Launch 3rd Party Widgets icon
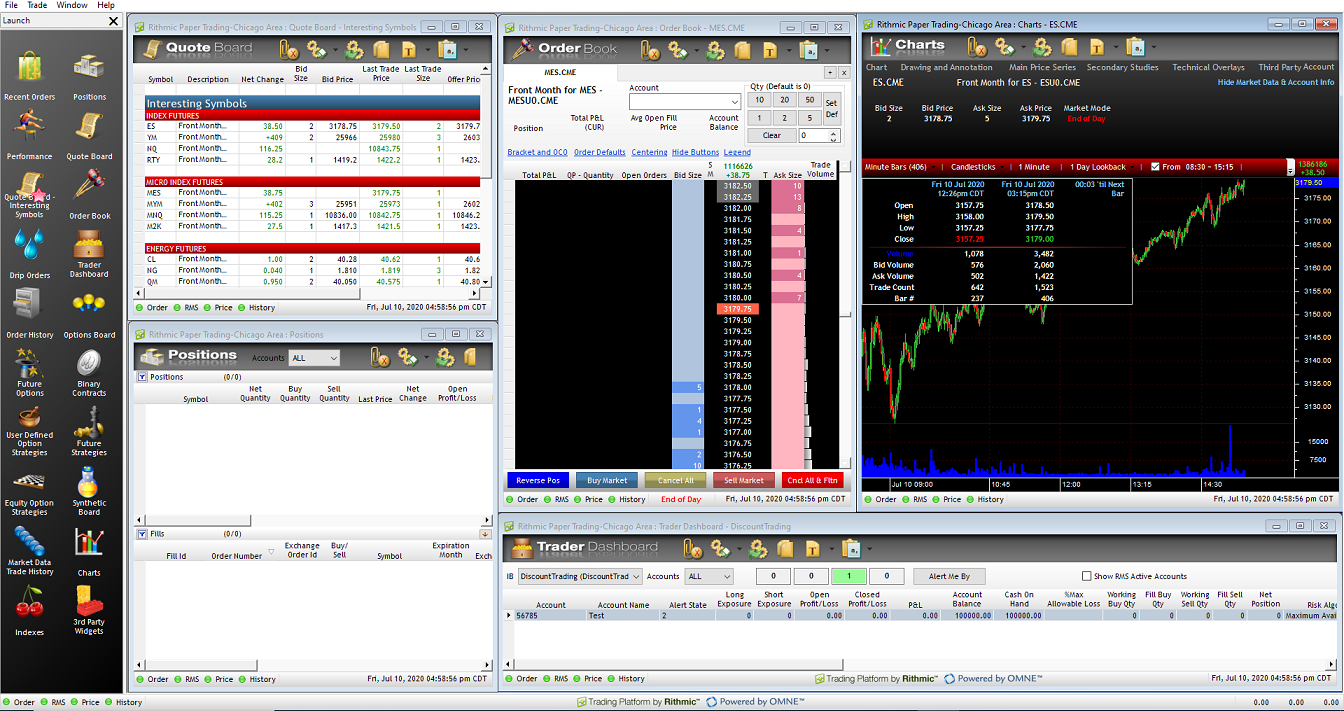1344x711 pixels. coord(89,601)
